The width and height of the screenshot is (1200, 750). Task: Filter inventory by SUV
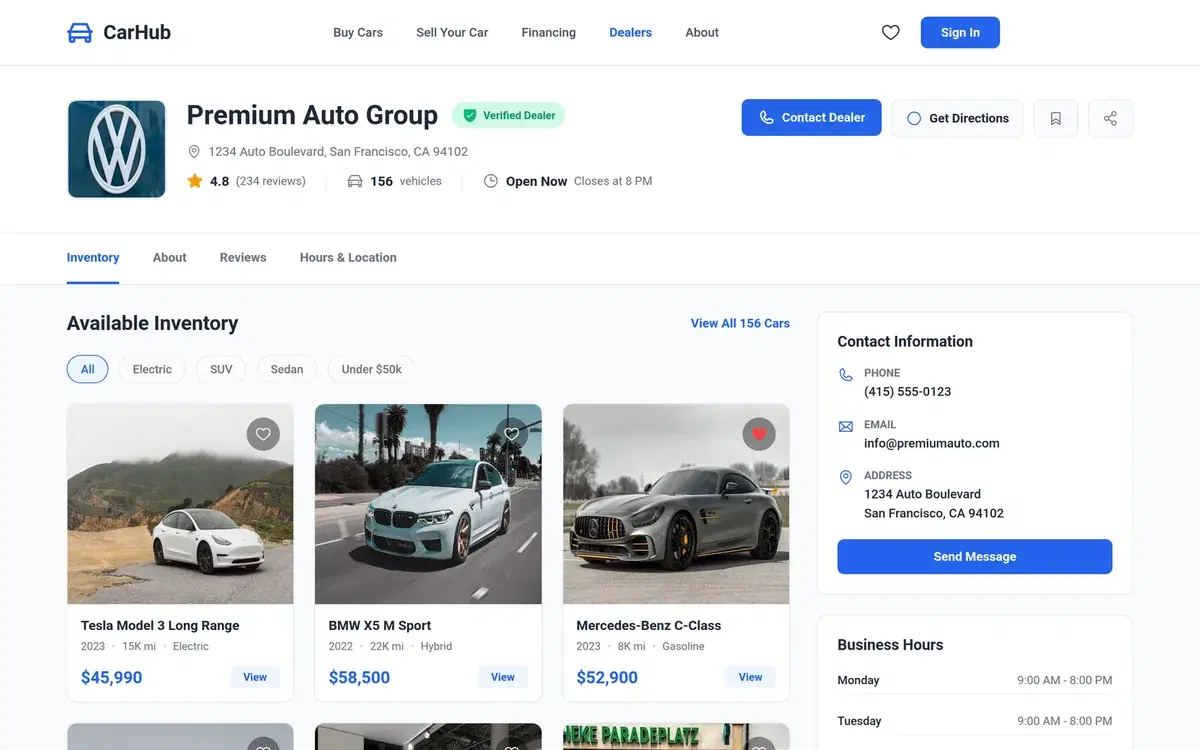(221, 369)
